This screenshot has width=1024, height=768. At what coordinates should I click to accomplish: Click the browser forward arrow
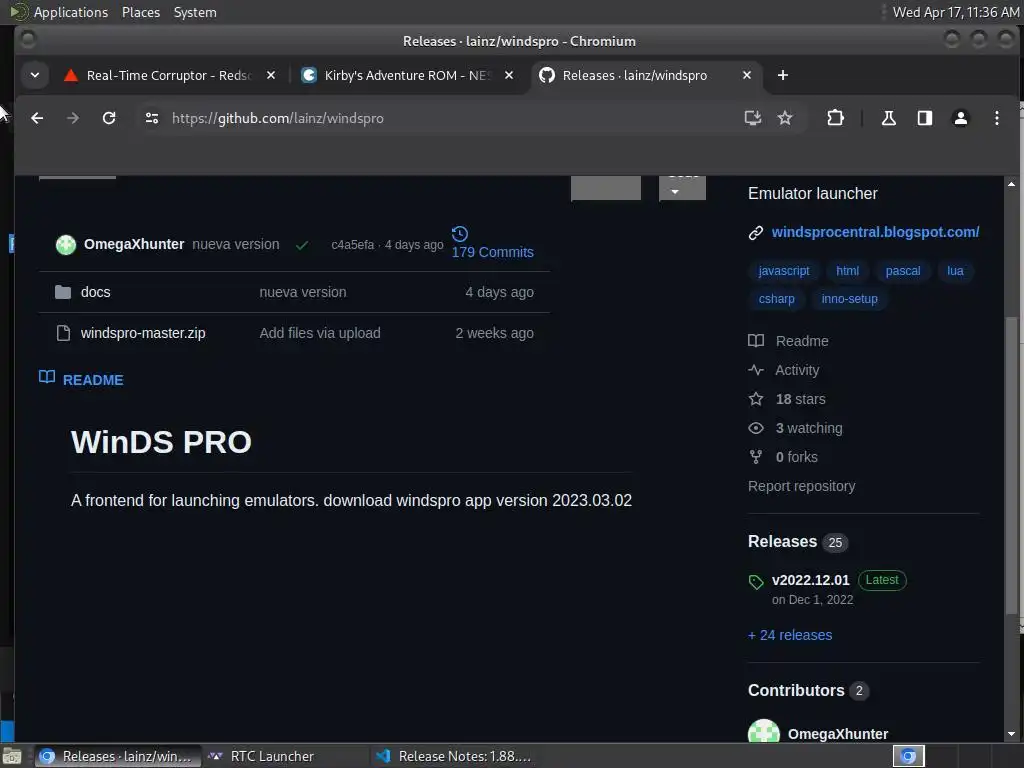pyautogui.click(x=73, y=118)
